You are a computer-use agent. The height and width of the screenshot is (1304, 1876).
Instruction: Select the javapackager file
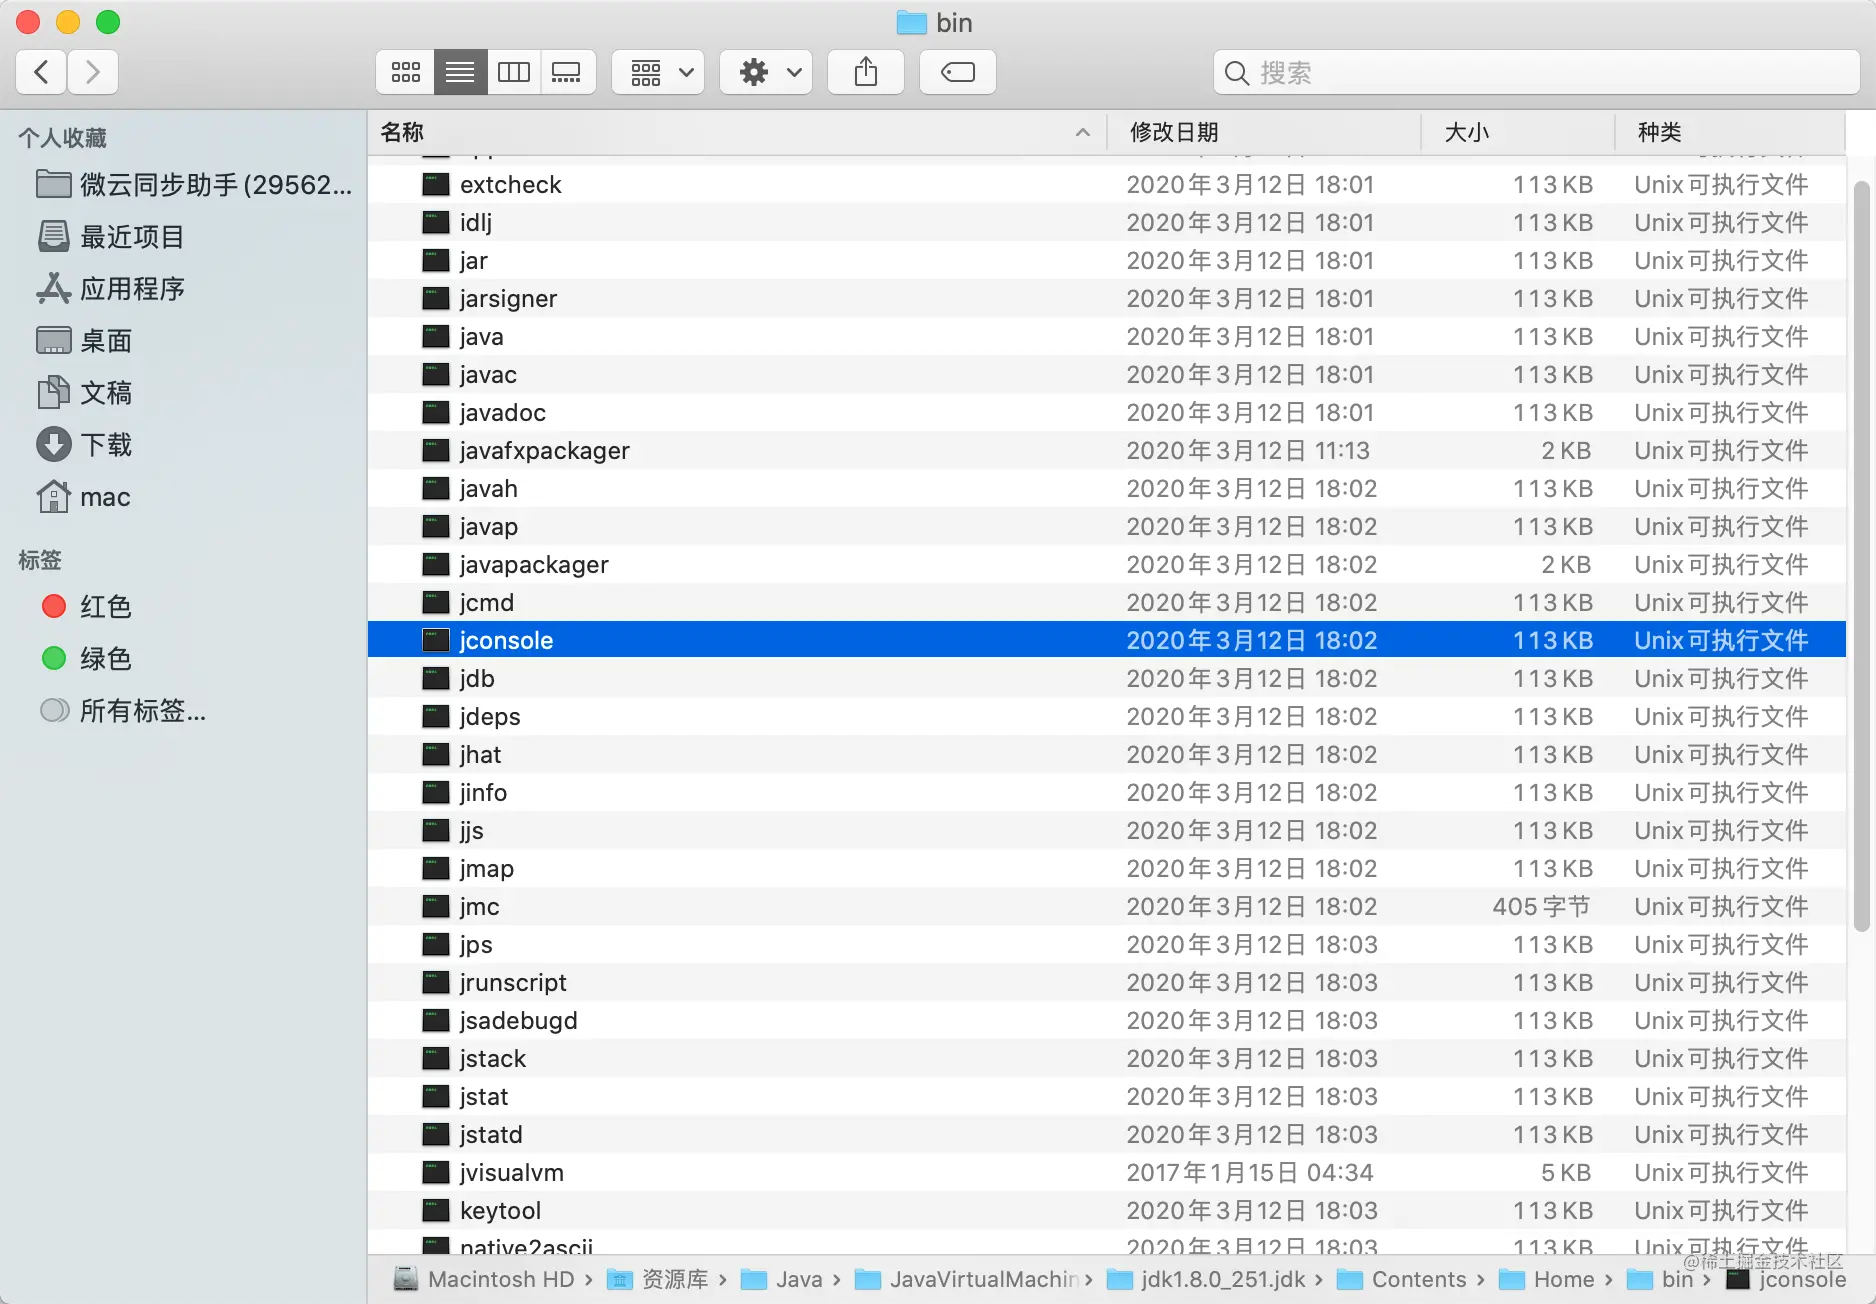pos(1106,565)
